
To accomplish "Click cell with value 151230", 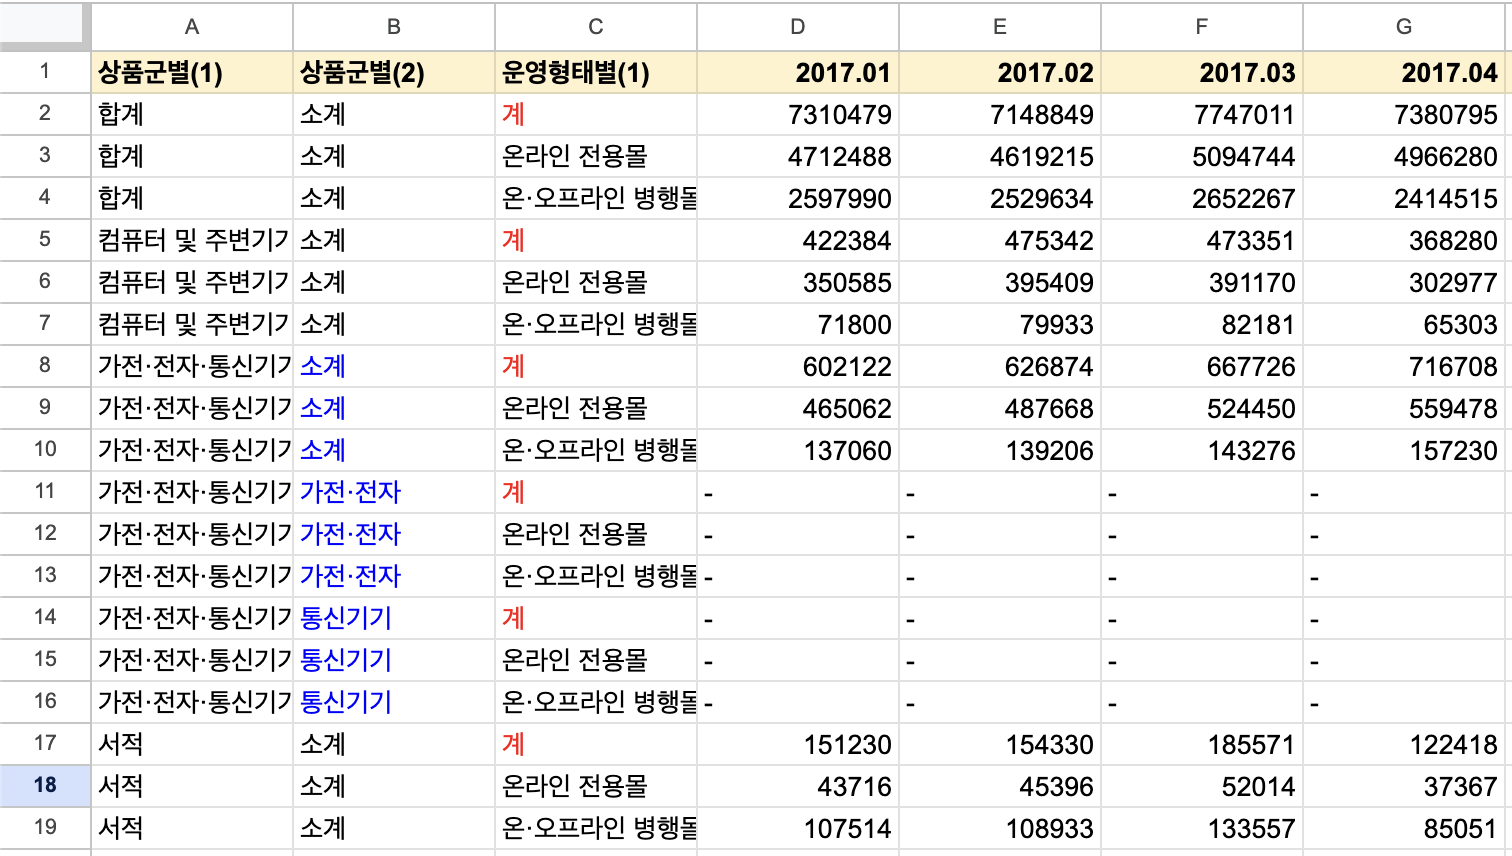I will (798, 744).
